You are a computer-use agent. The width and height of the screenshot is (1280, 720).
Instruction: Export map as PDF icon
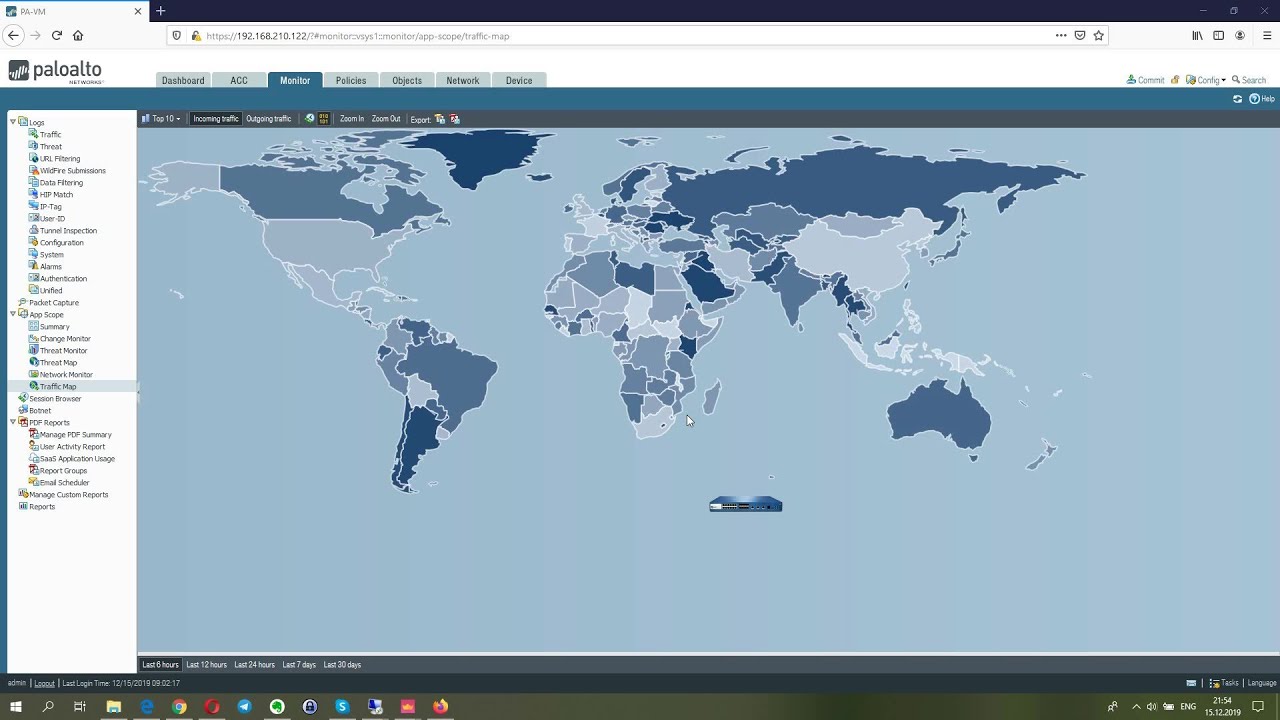point(455,119)
